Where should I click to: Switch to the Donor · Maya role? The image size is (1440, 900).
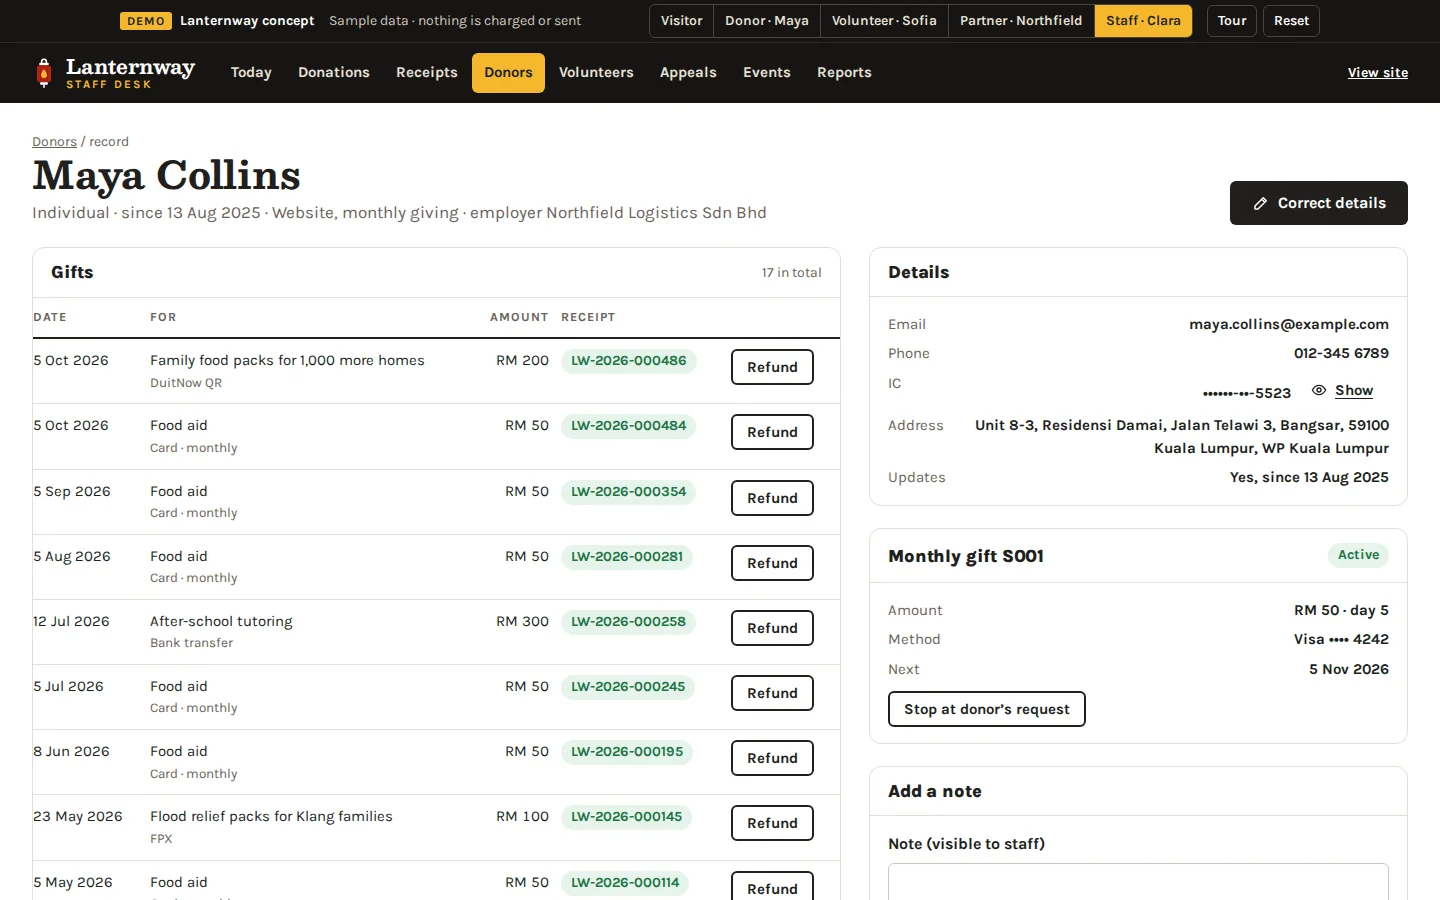(x=767, y=21)
